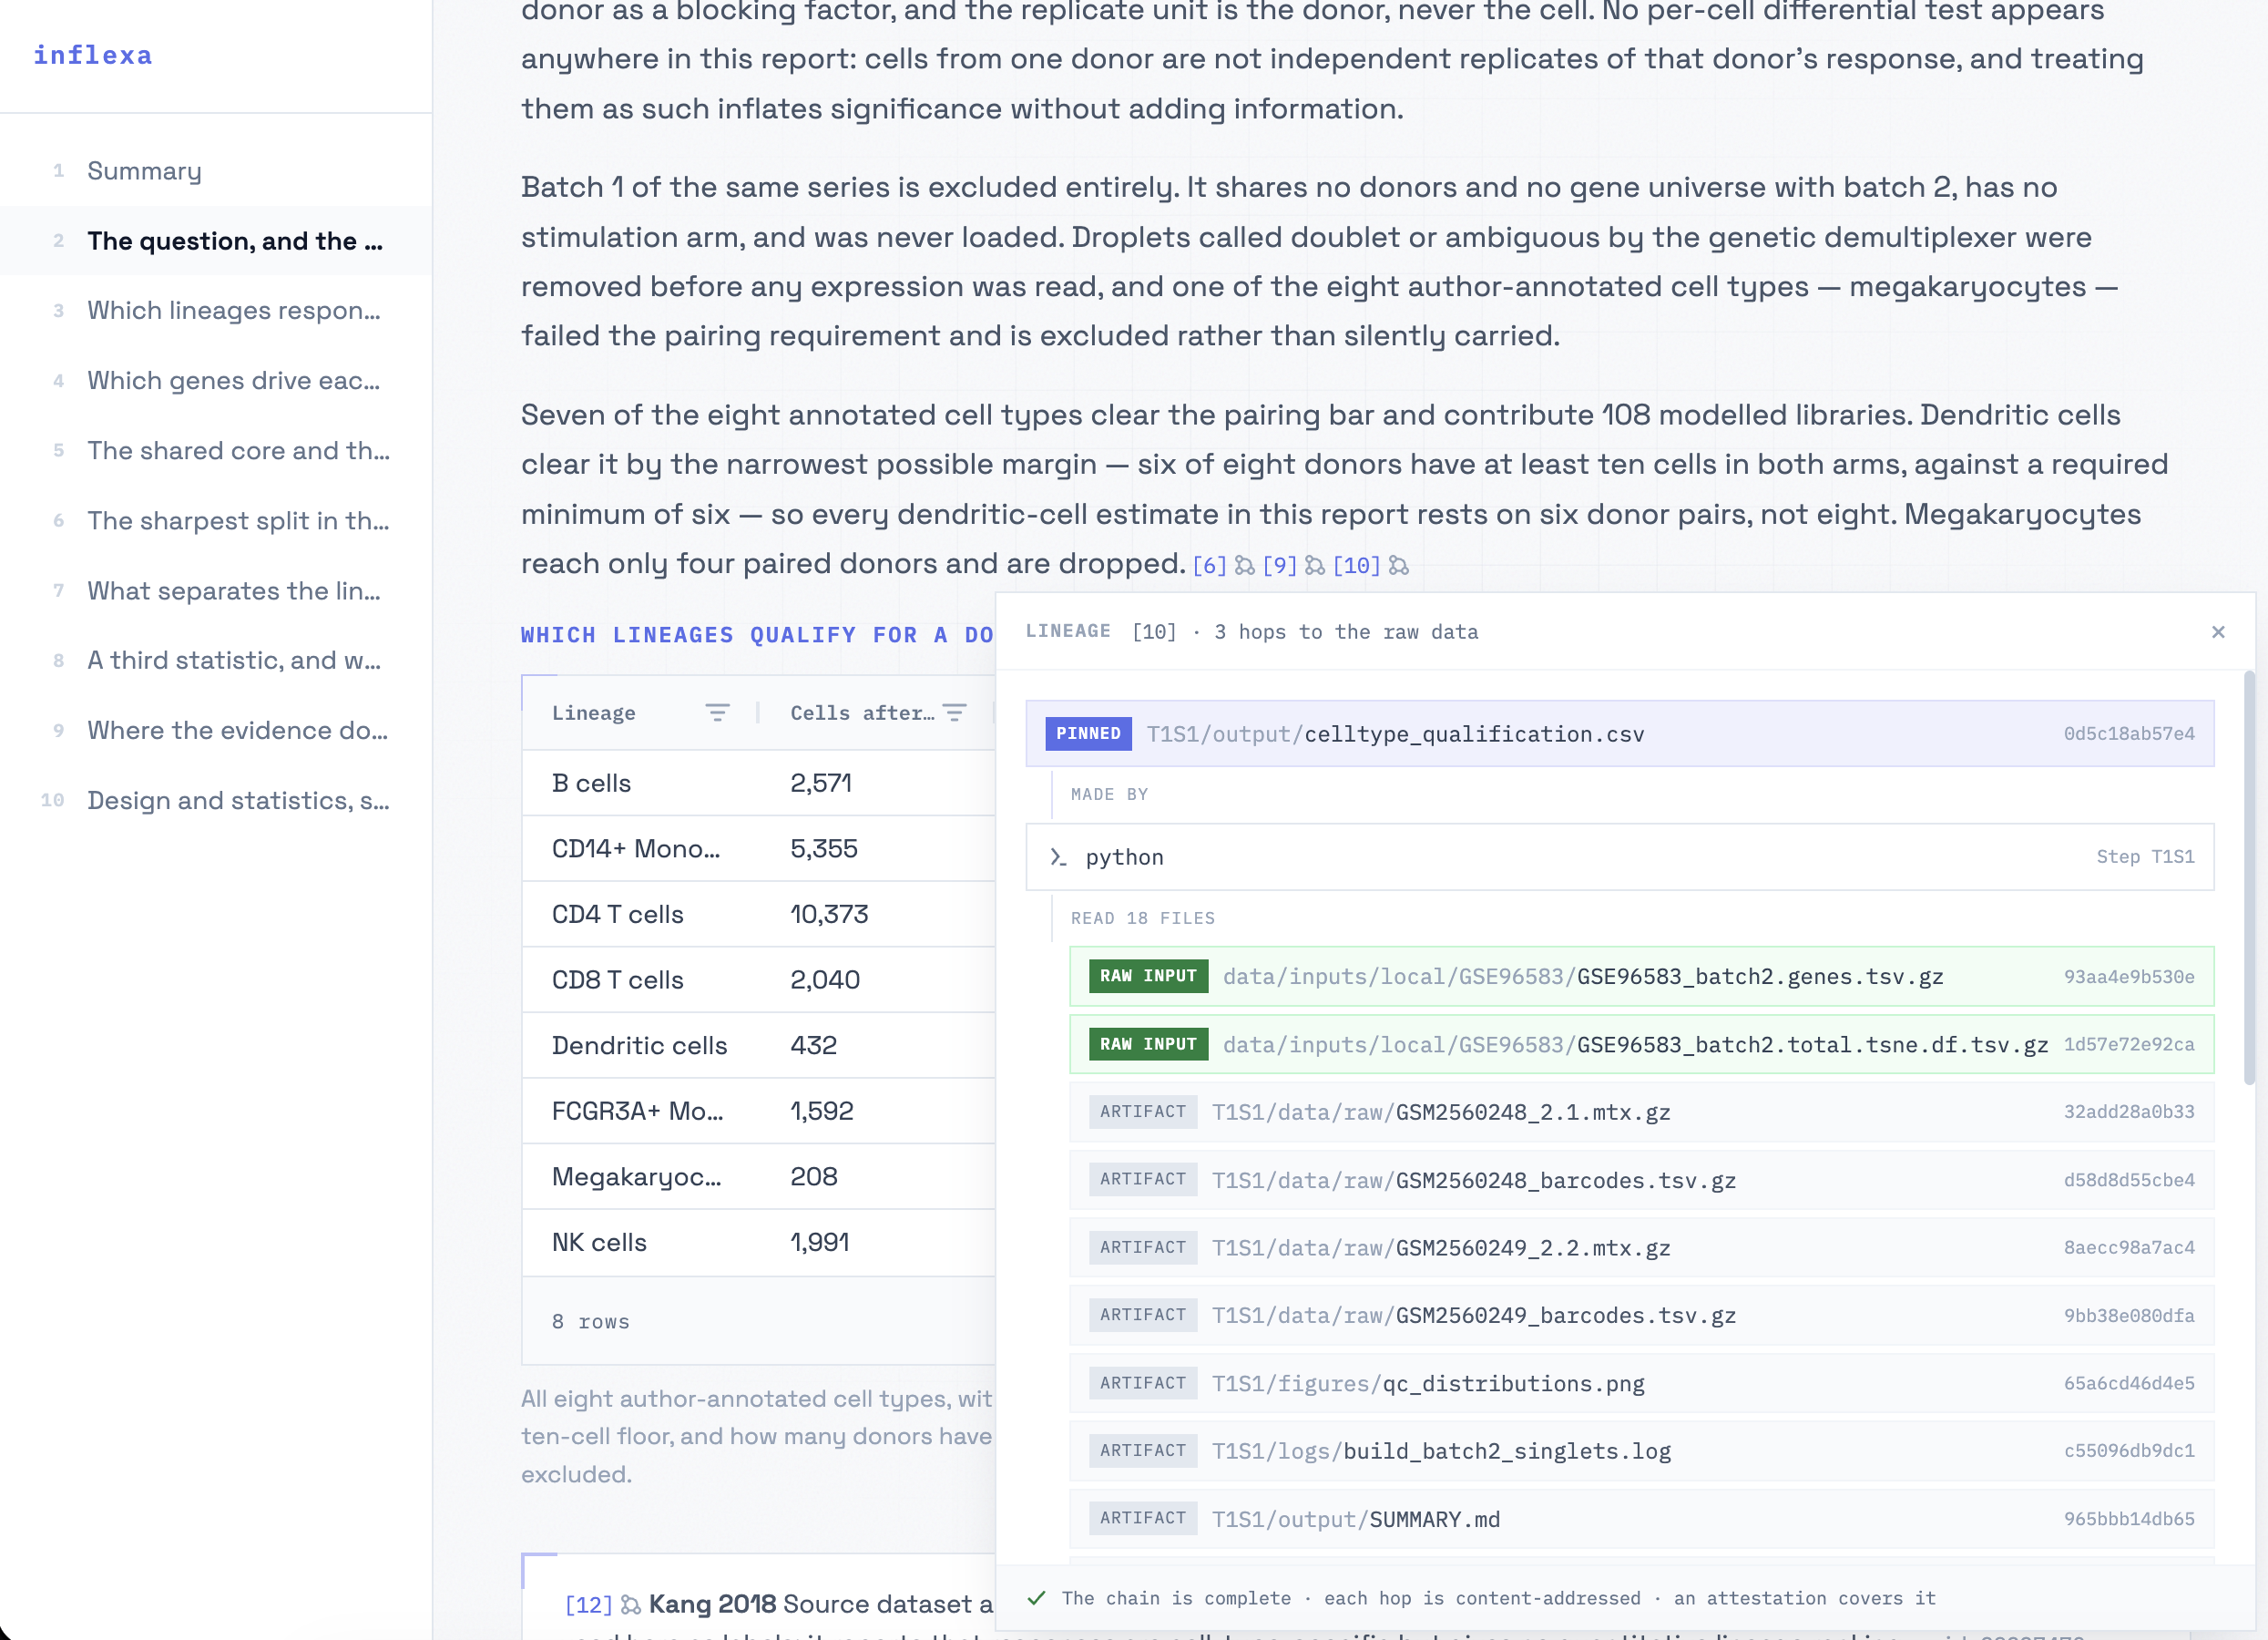Go to Summary section in sidebar
This screenshot has width=2268, height=1640.
click(216, 171)
